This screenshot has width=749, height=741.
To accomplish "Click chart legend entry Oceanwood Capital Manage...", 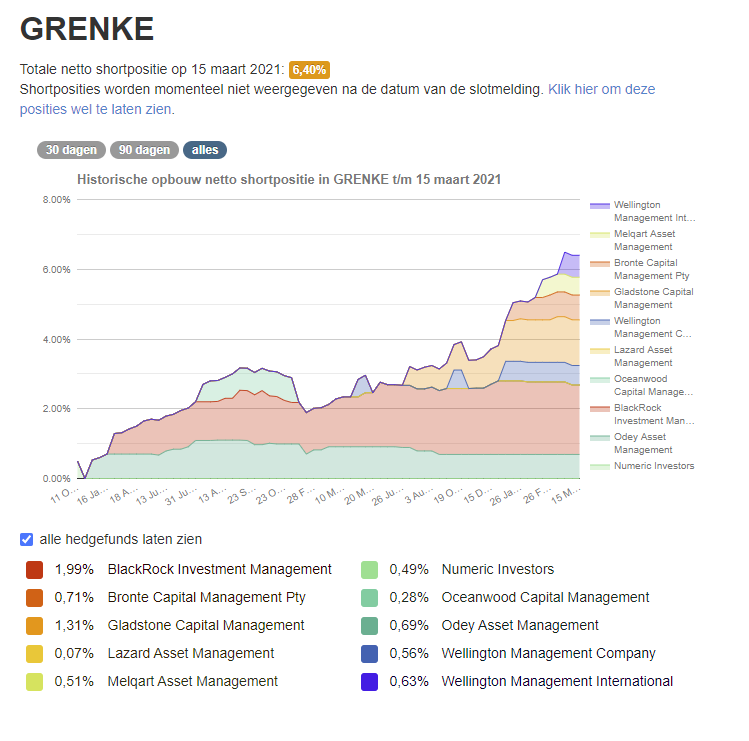I will click(x=642, y=385).
